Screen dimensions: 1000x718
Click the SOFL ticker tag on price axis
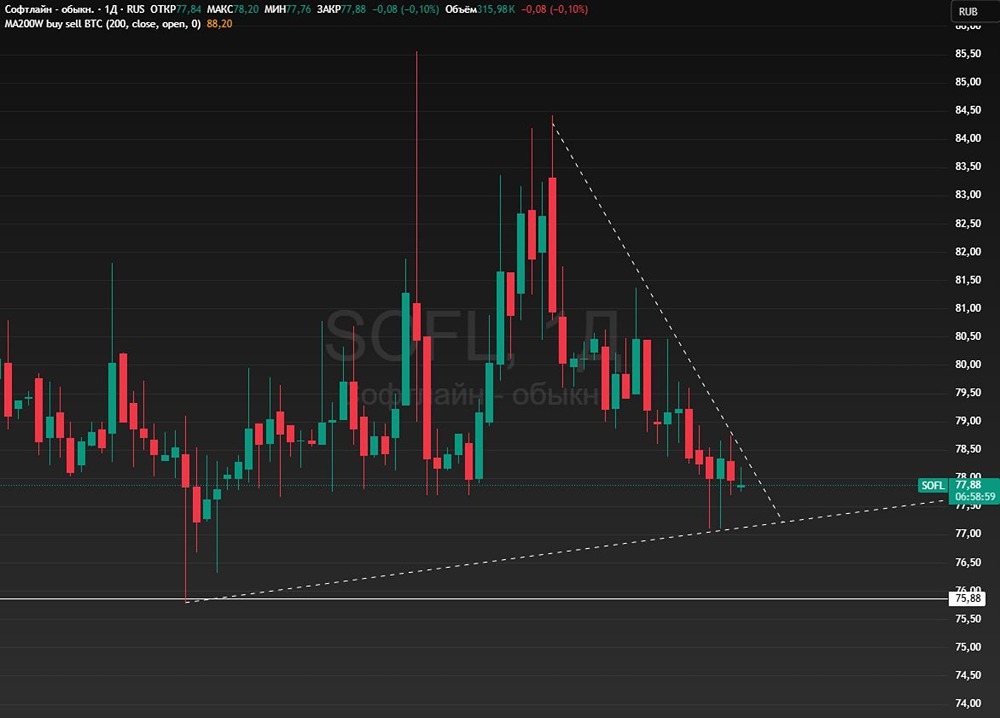pyautogui.click(x=933, y=485)
